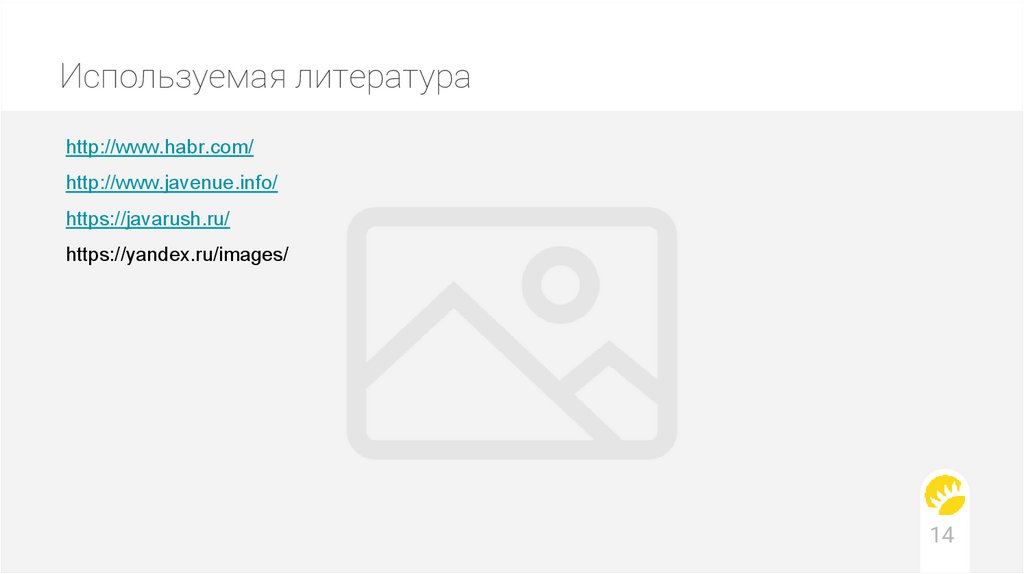Click the word 'Используемая' in the title
The width and height of the screenshot is (1024, 574).
(173, 77)
